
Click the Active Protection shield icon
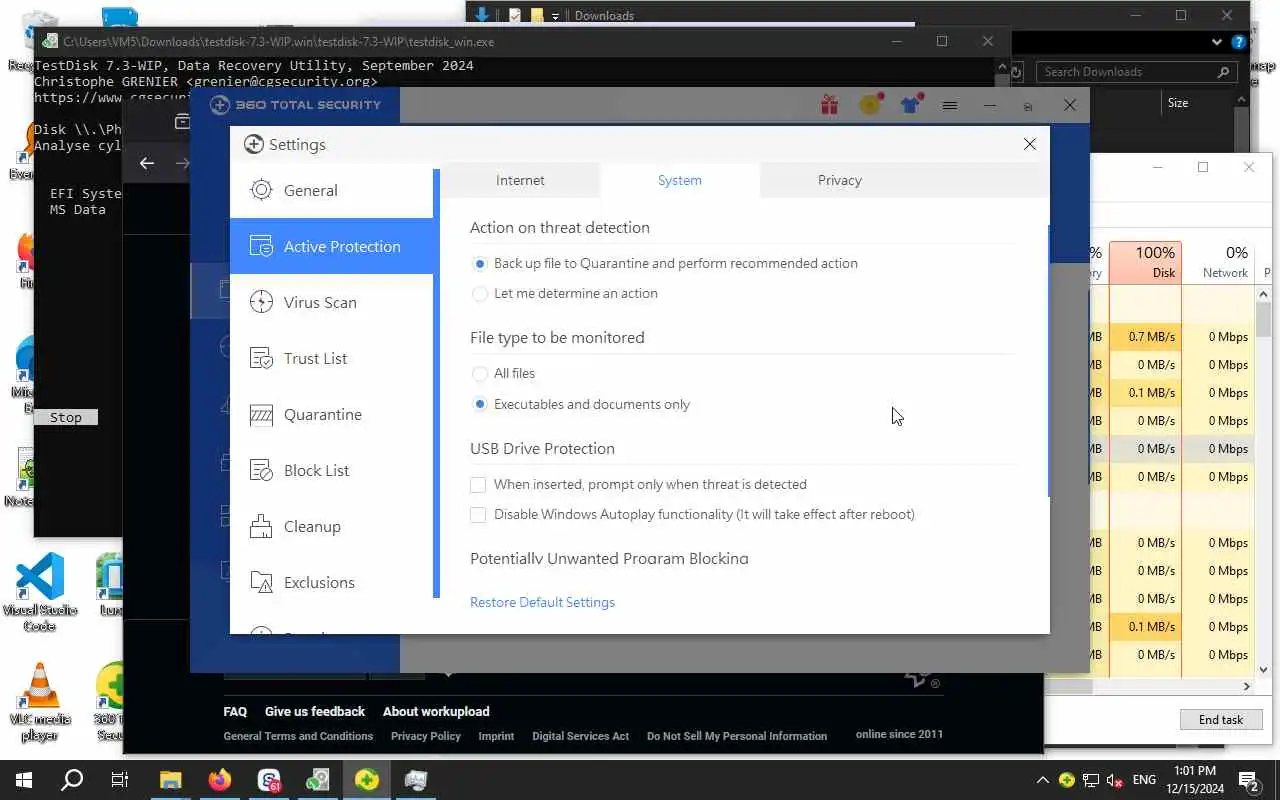(x=261, y=246)
